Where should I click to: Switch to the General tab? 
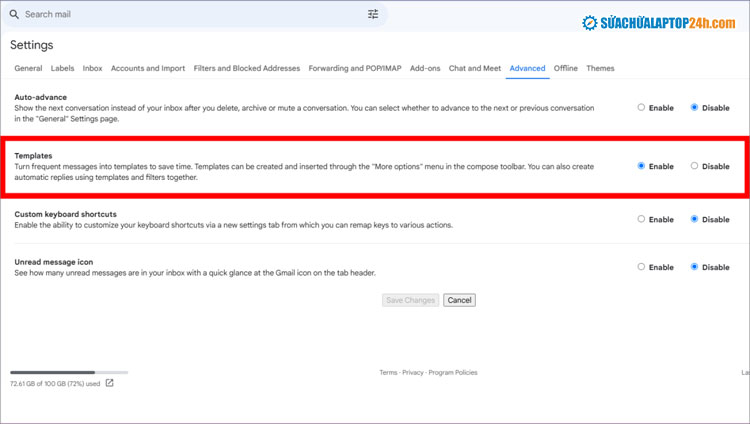(28, 68)
